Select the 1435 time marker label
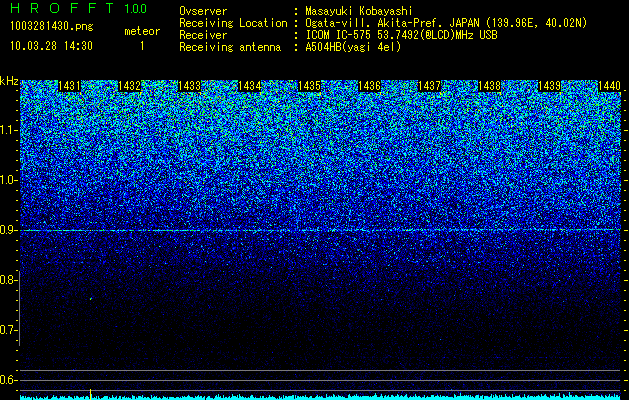Screen dimensions: 629x400 (x=309, y=86)
